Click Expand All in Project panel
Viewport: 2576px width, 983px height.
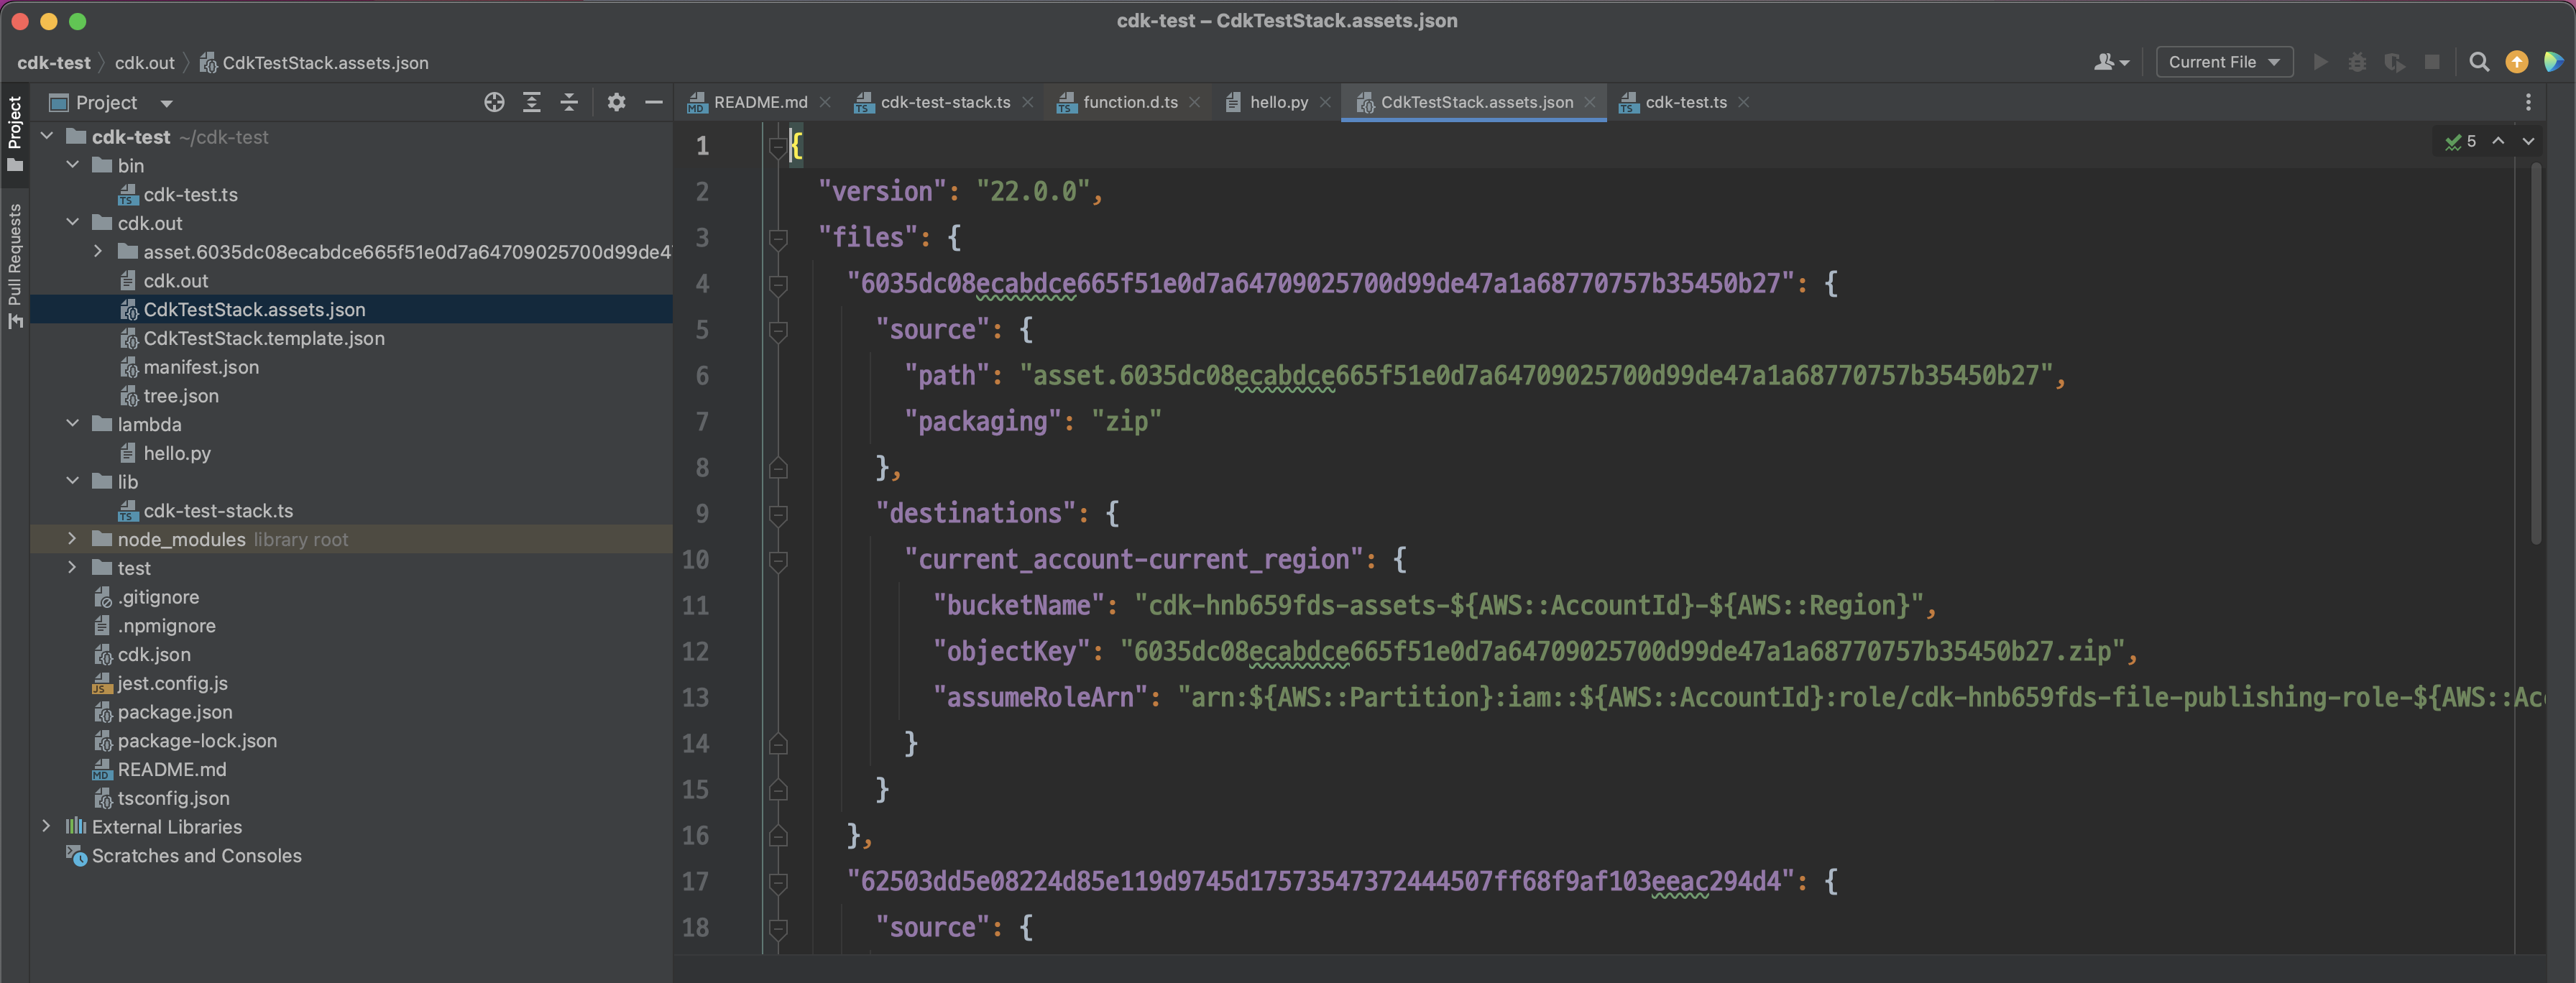click(532, 102)
